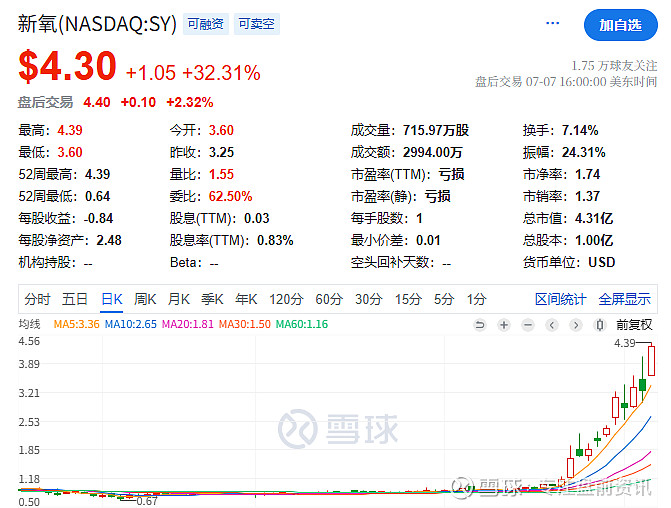Pan chart left with left-arrow icon
The height and width of the screenshot is (508, 671).
[552, 325]
